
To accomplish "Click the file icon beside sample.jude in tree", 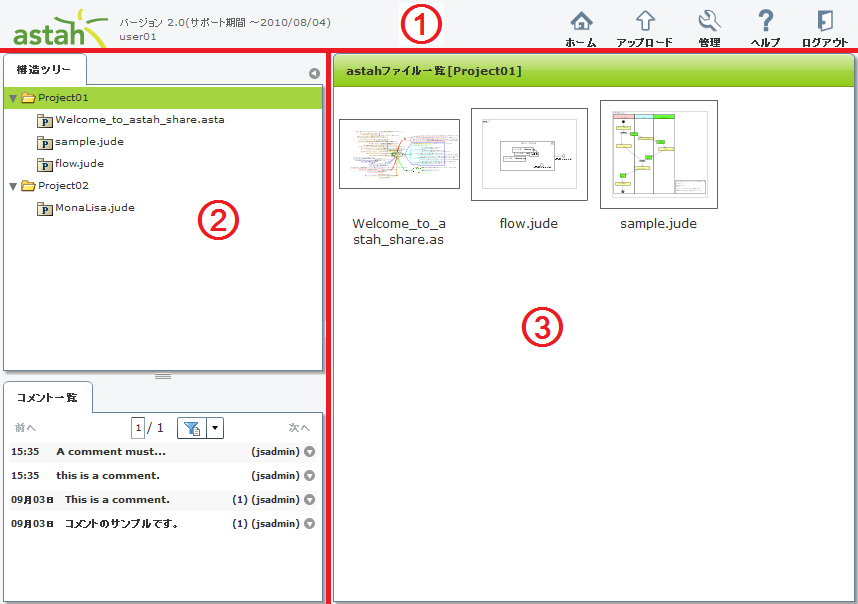I will point(44,143).
